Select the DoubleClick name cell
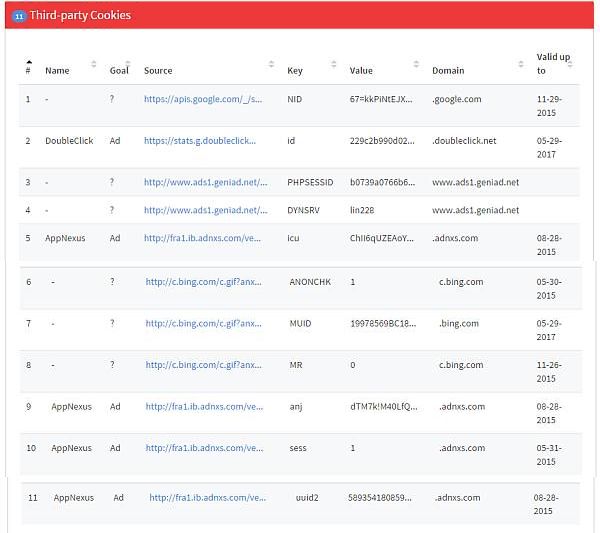The width and height of the screenshot is (600, 533). pos(69,141)
